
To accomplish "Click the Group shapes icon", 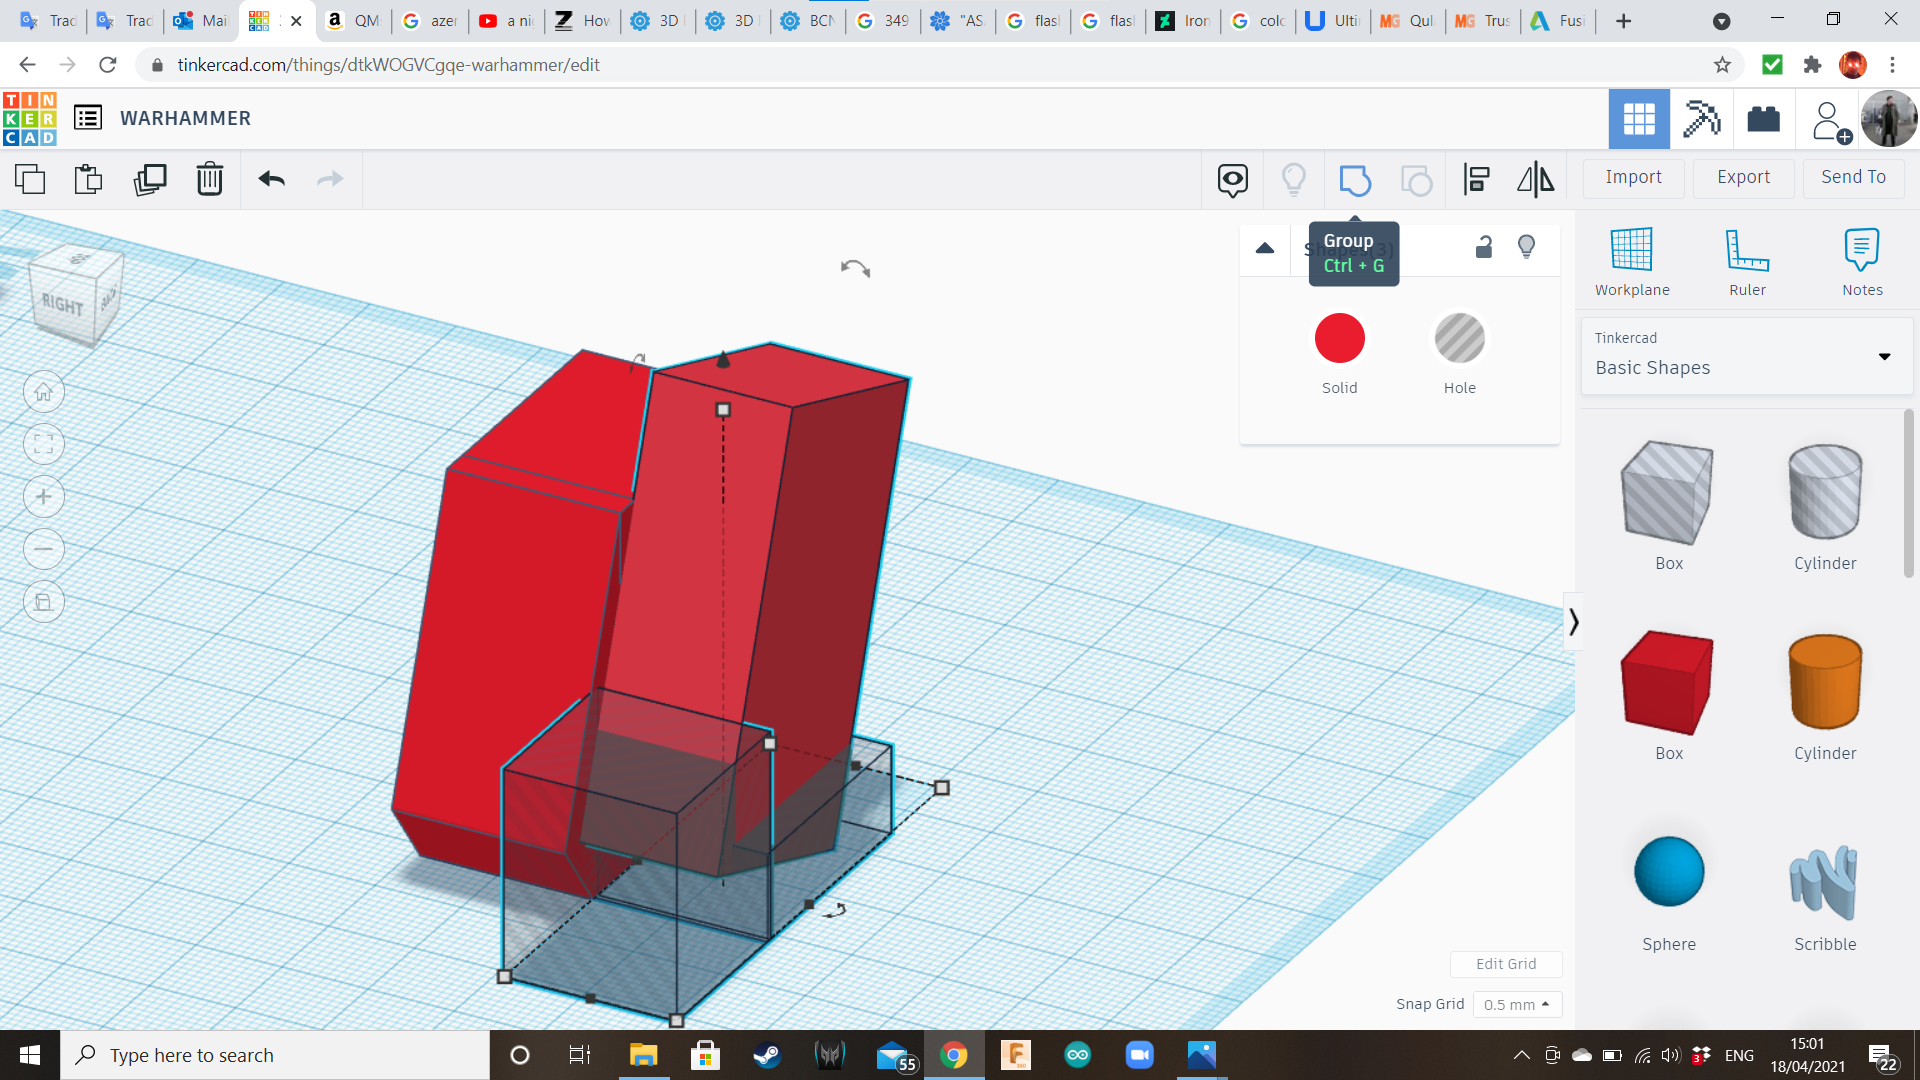I will coord(1355,180).
